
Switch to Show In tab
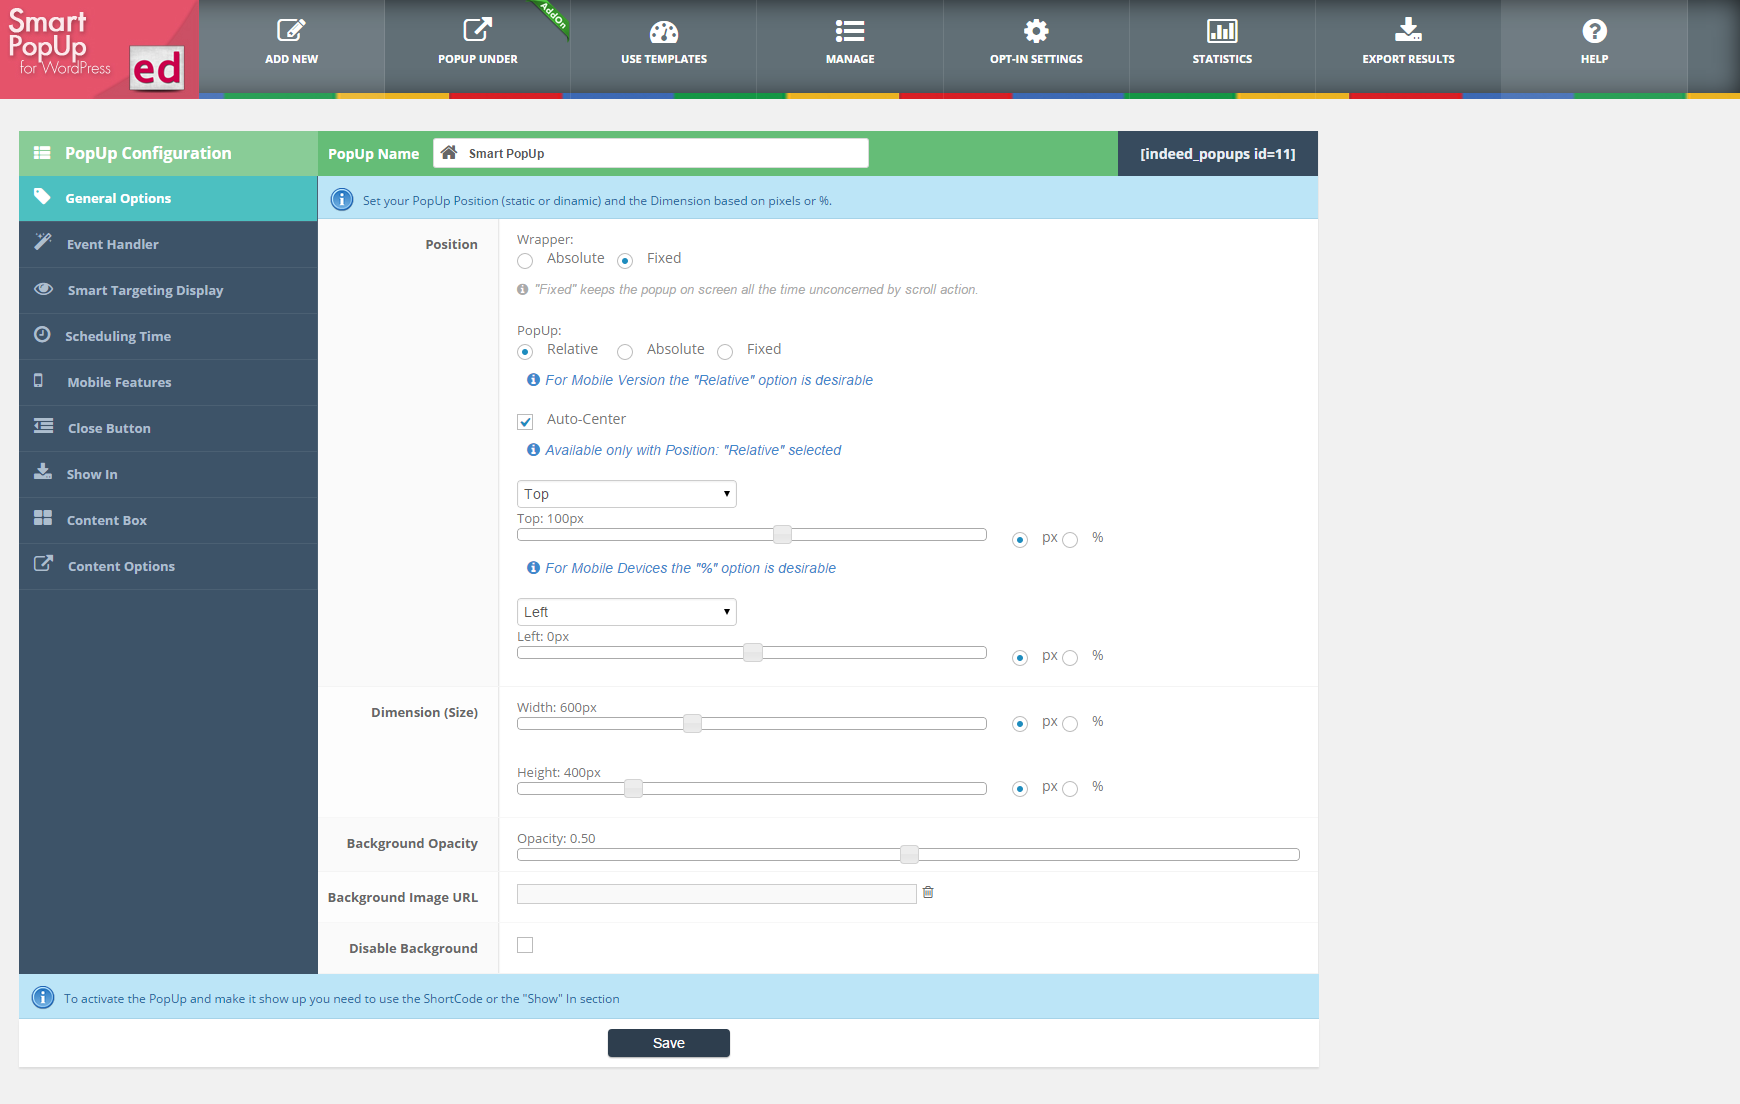pyautogui.click(x=168, y=474)
